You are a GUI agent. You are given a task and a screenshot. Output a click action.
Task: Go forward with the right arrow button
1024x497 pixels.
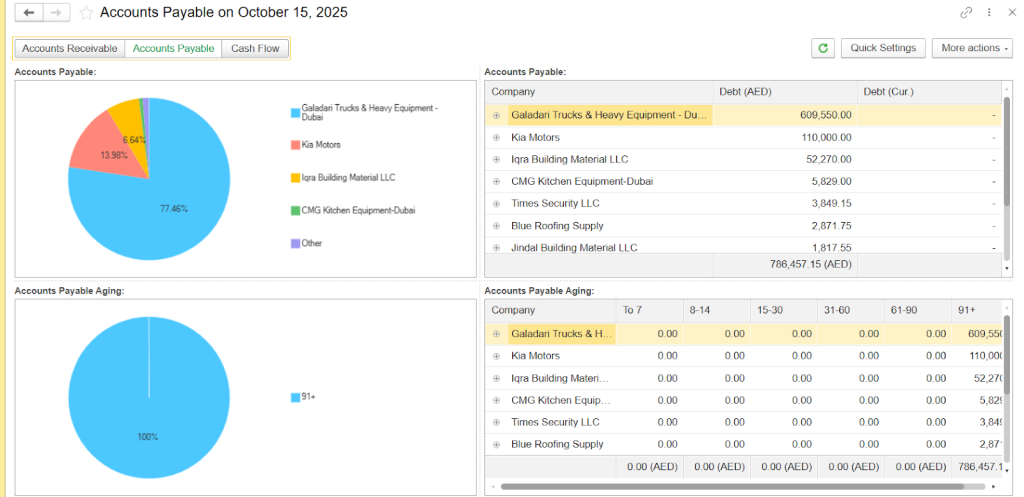point(57,12)
